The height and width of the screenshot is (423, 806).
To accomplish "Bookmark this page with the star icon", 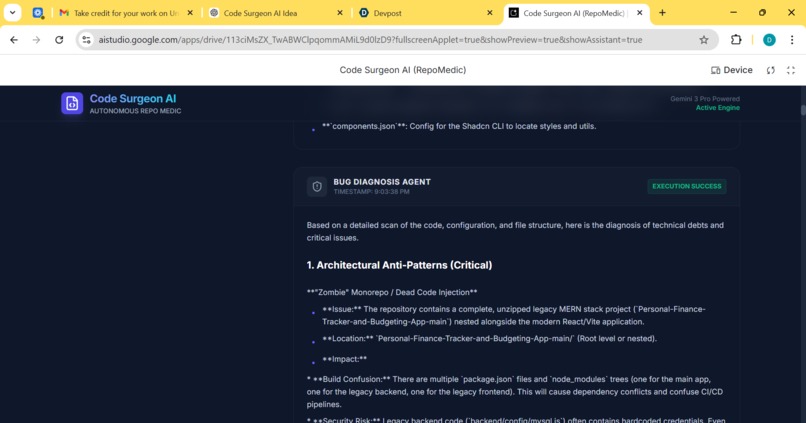I will tap(704, 40).
